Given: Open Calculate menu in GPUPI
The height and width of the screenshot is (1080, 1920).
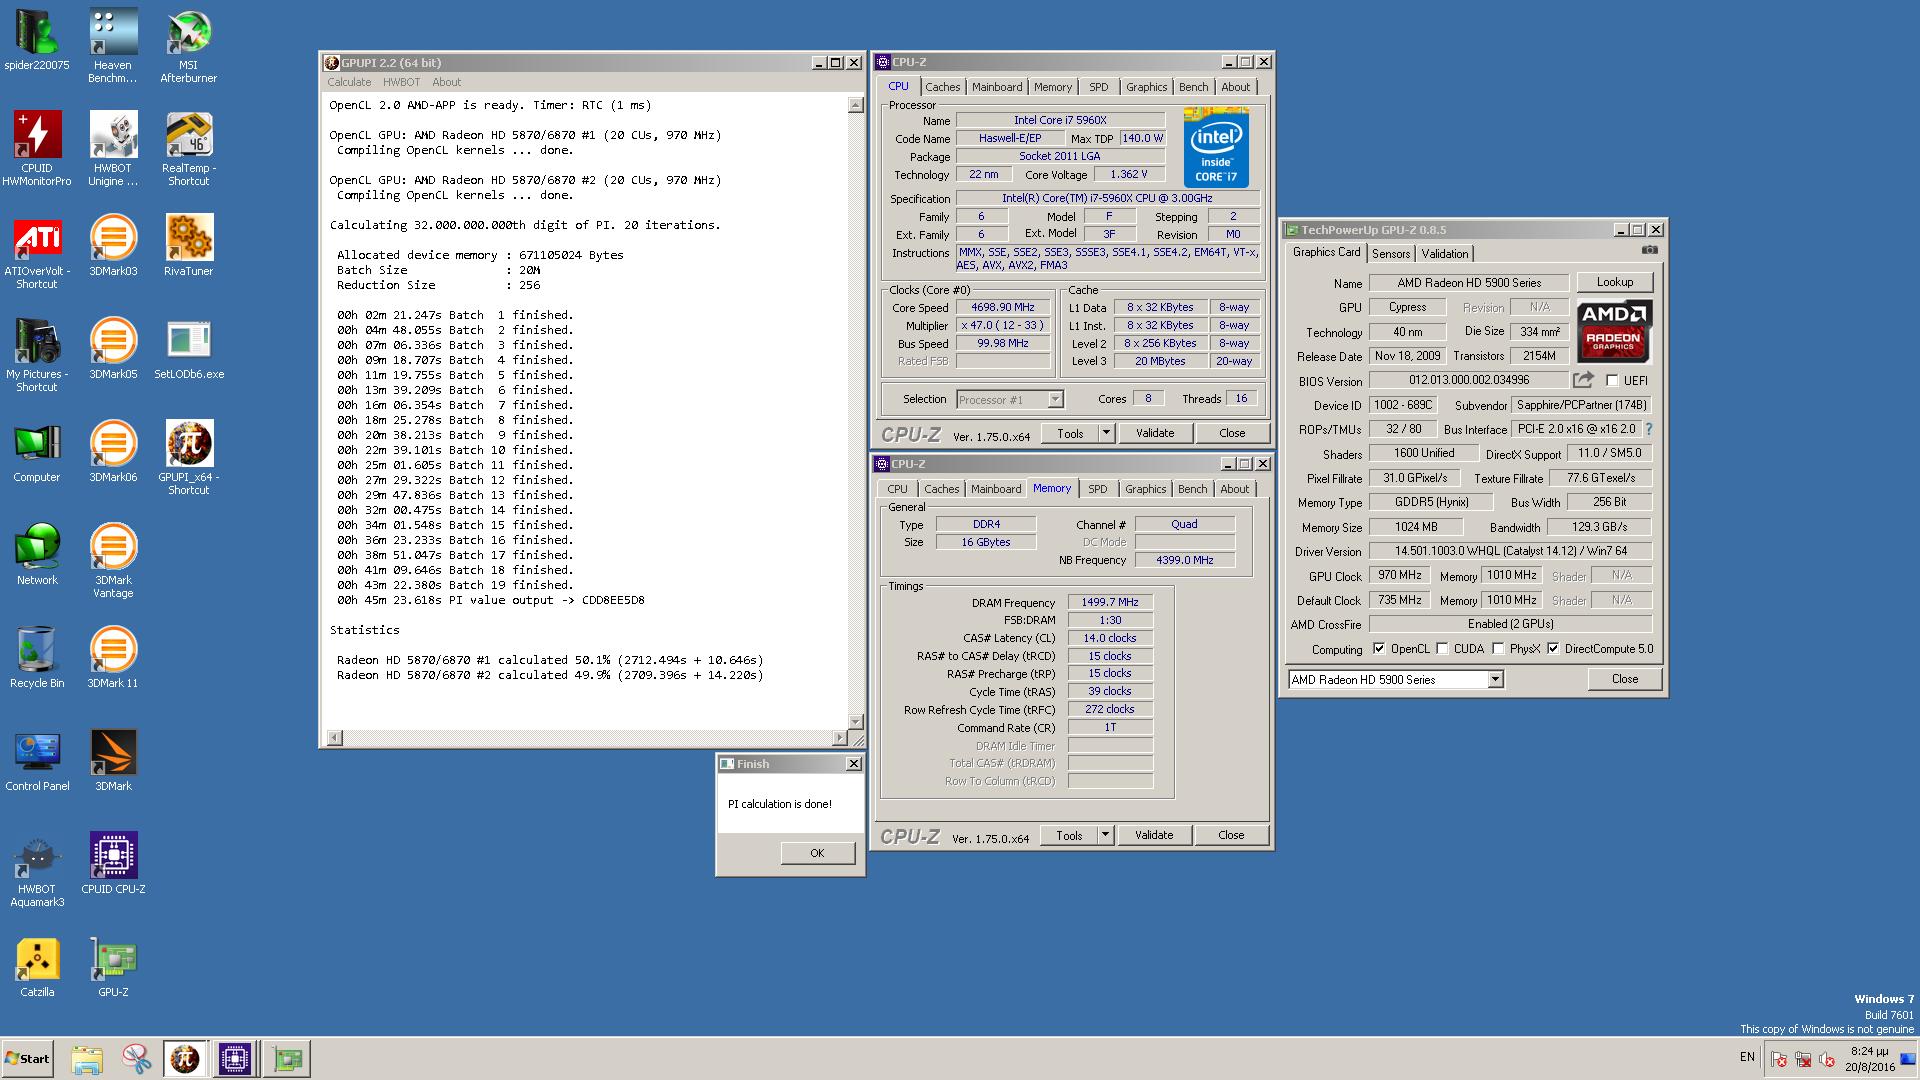Looking at the screenshot, I should click(349, 82).
